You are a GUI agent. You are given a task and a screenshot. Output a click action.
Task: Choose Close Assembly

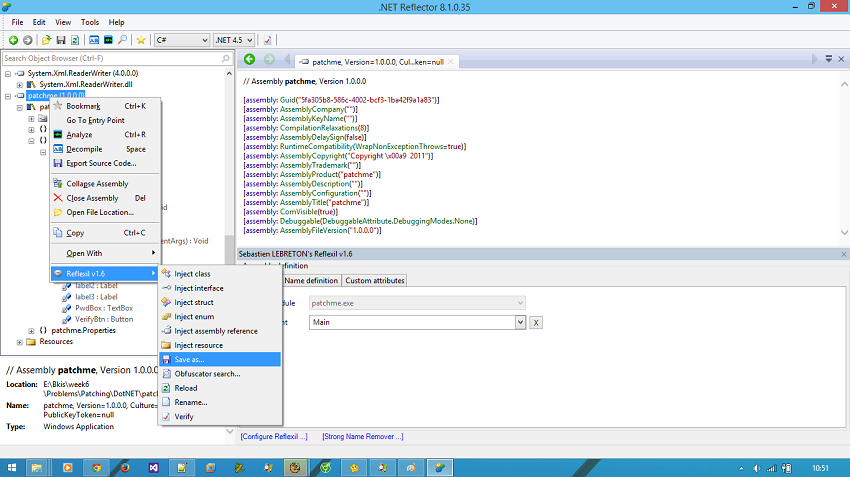point(106,198)
